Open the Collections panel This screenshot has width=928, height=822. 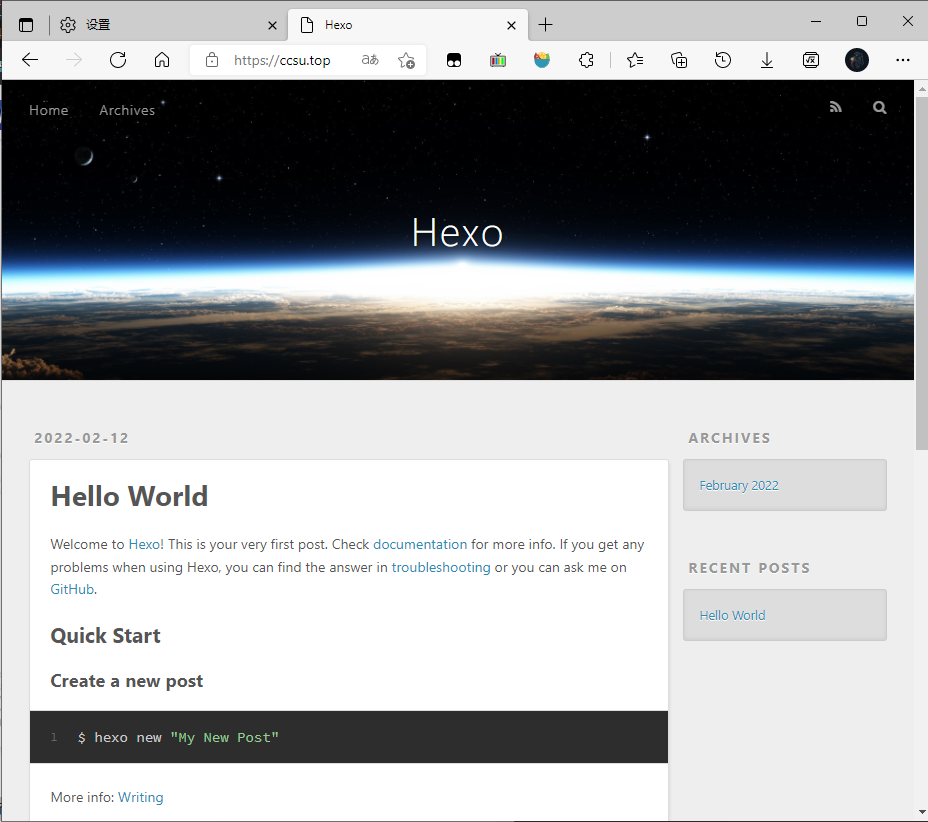679,60
